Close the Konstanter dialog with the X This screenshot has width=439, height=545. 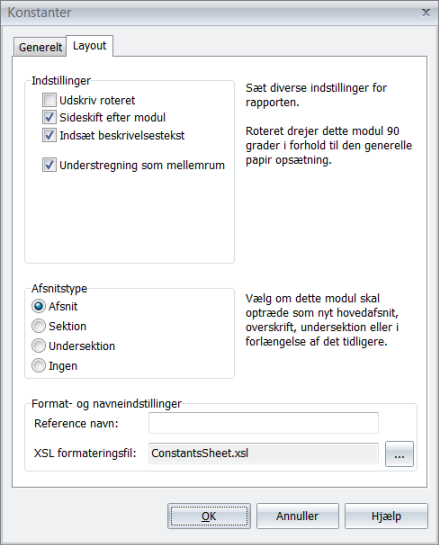[426, 13]
